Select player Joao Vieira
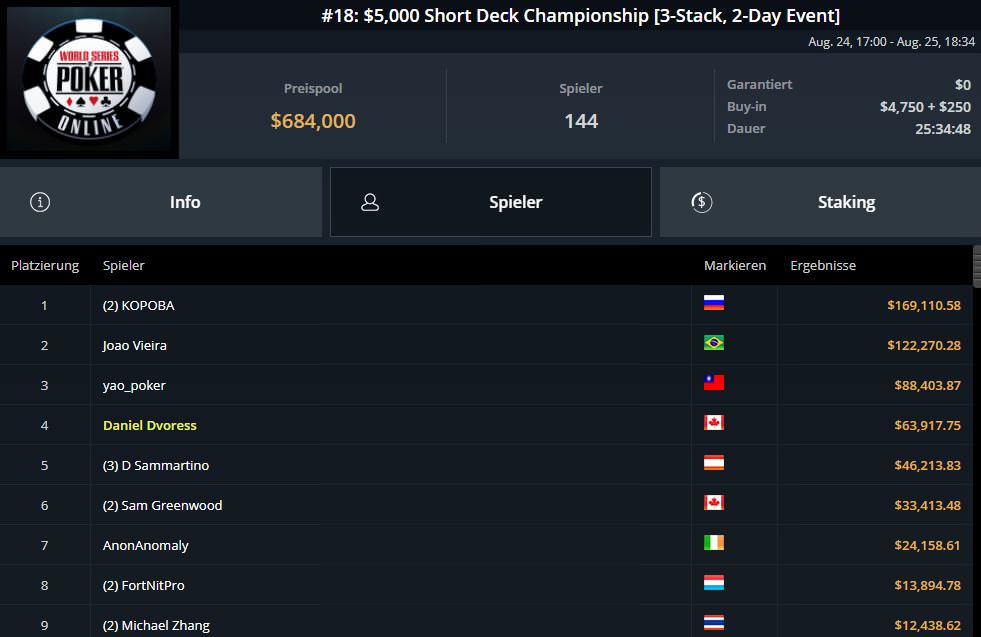The height and width of the screenshot is (637, 981). tap(135, 345)
